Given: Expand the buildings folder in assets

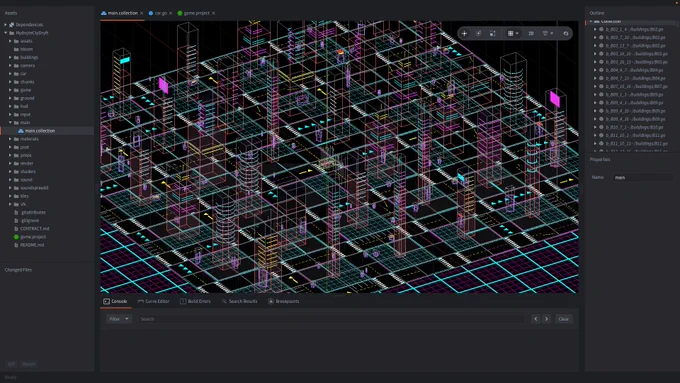Looking at the screenshot, I should coord(10,57).
